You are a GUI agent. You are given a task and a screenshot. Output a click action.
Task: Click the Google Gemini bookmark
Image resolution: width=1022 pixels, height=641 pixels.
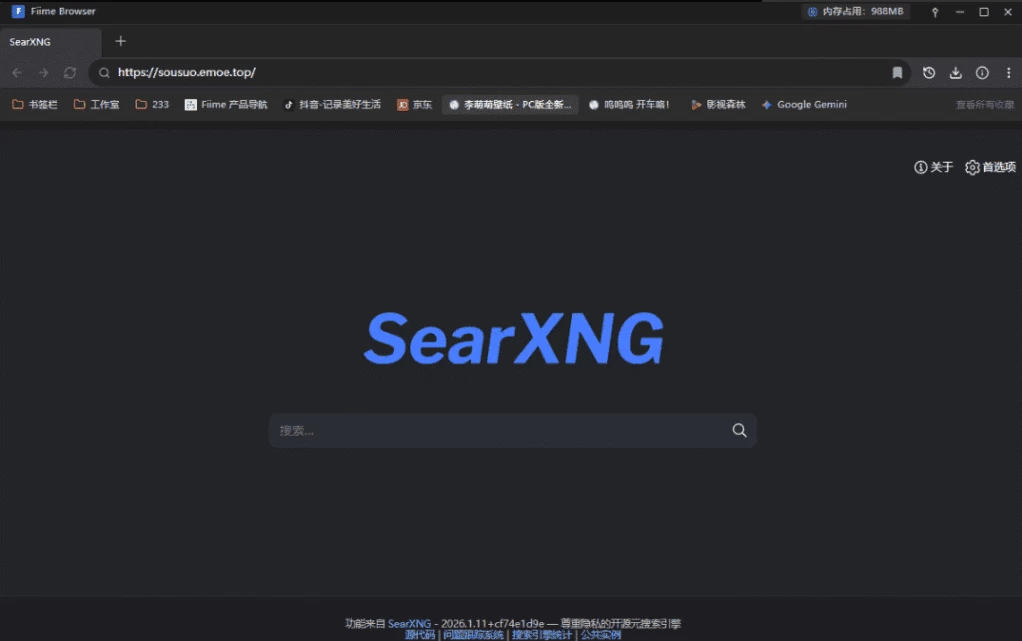click(x=804, y=105)
